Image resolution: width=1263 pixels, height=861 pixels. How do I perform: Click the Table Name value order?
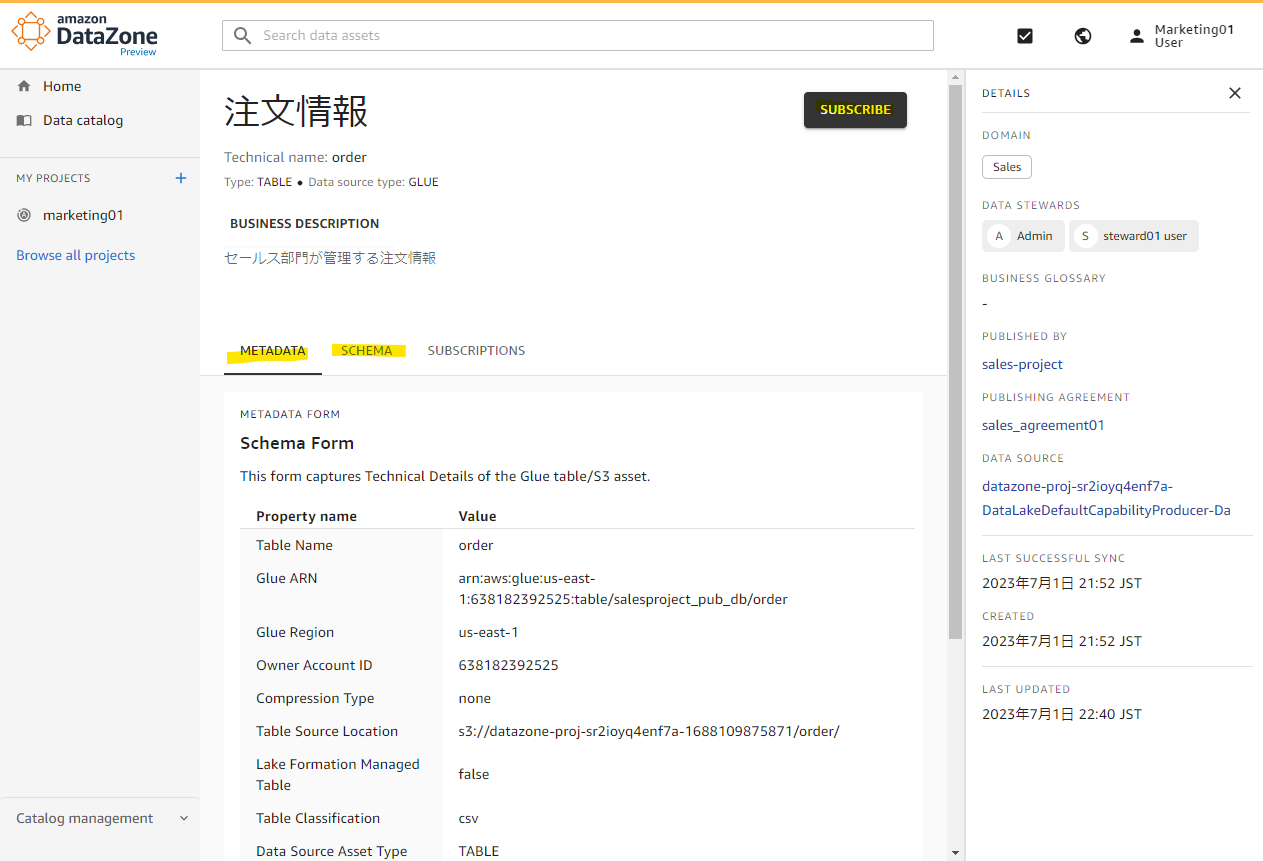(x=476, y=545)
